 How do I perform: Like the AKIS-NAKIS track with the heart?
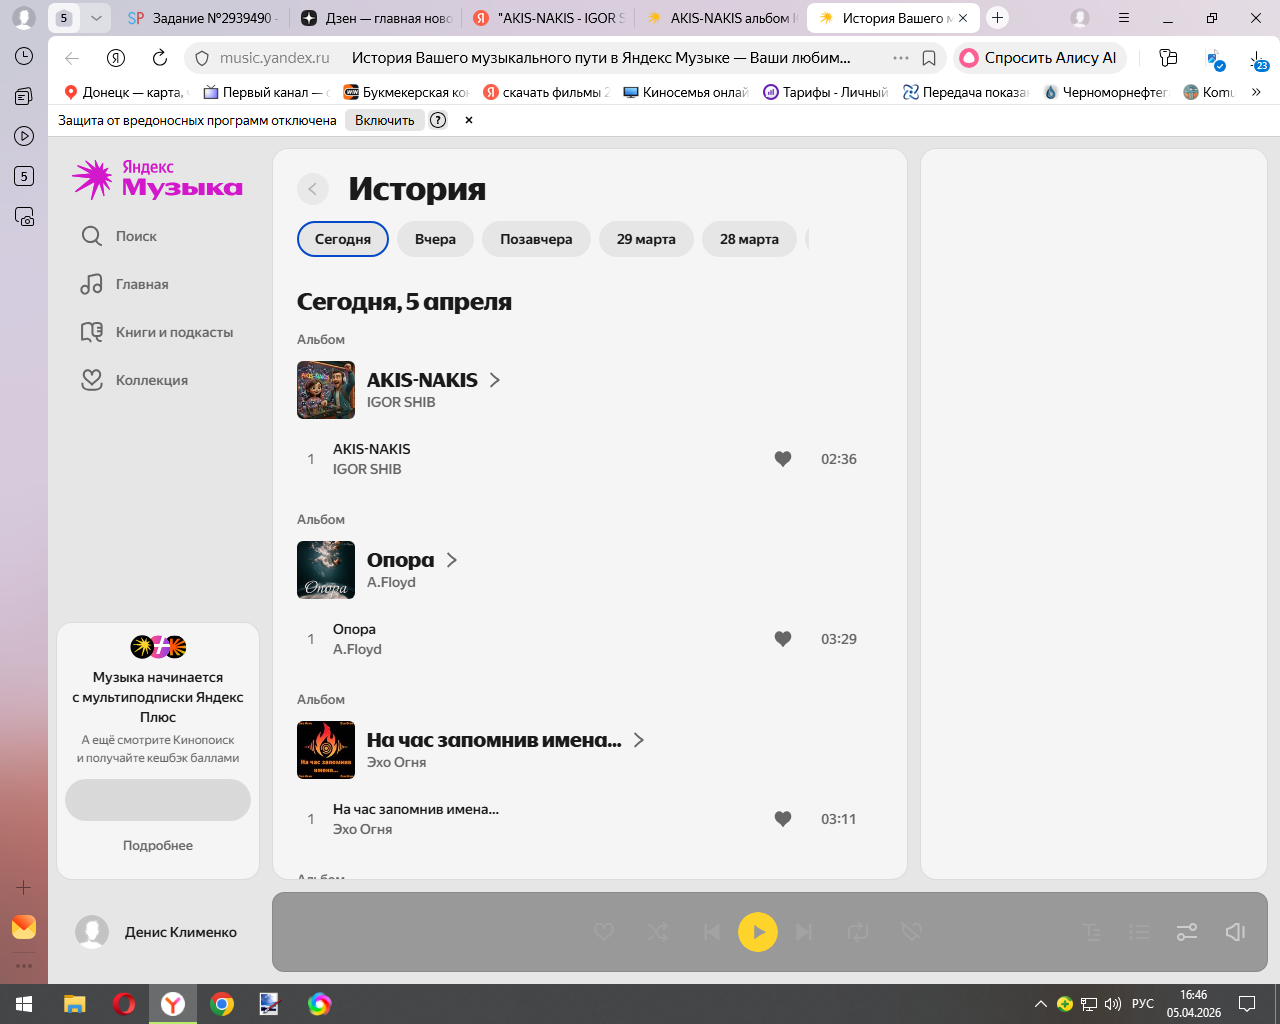point(783,459)
